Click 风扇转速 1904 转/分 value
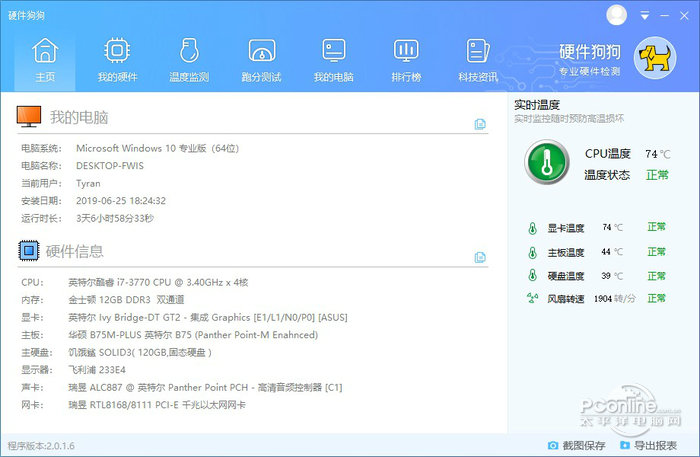Image resolution: width=700 pixels, height=457 pixels. click(614, 299)
